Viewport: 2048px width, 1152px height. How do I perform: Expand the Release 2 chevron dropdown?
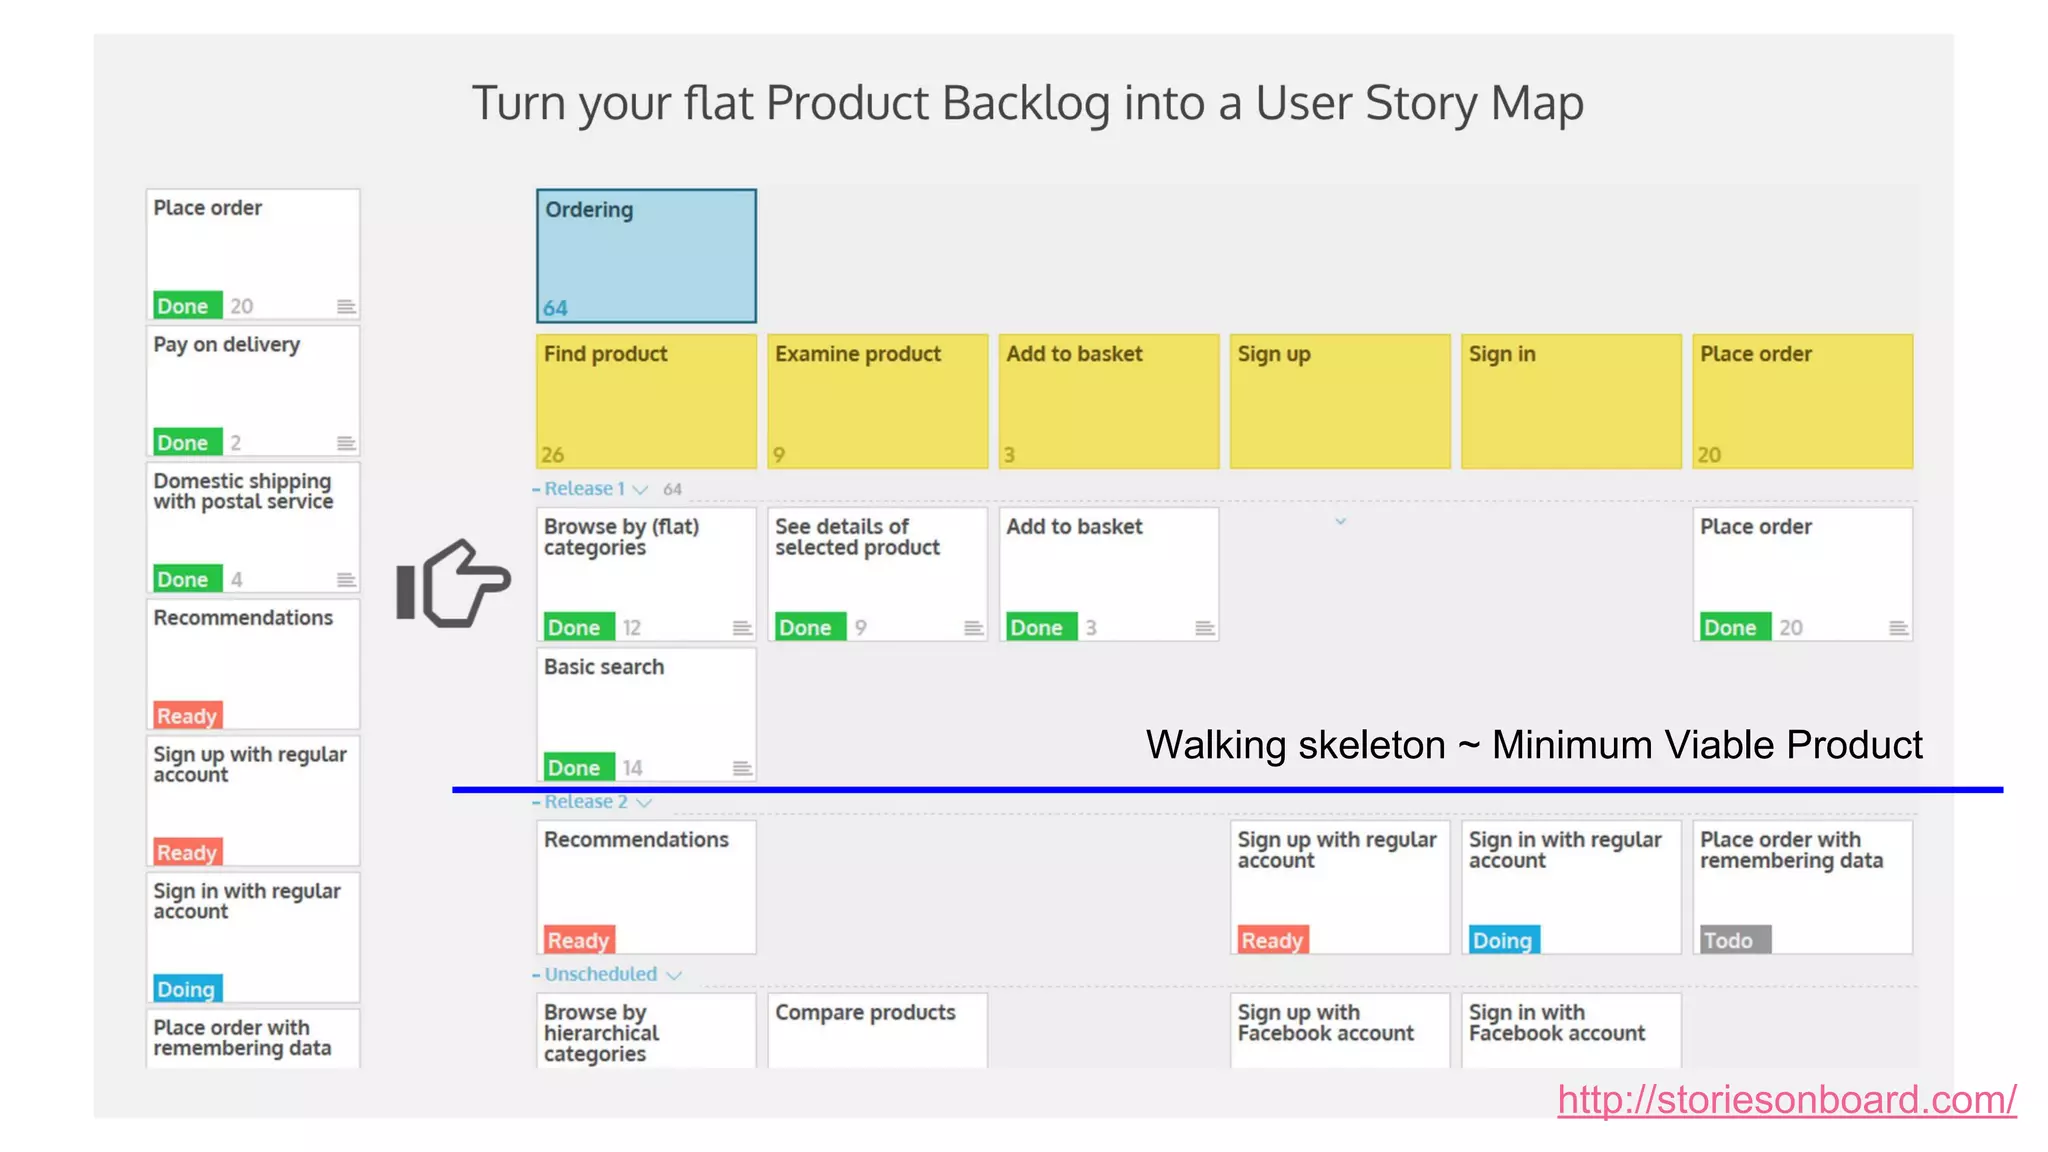click(x=645, y=803)
